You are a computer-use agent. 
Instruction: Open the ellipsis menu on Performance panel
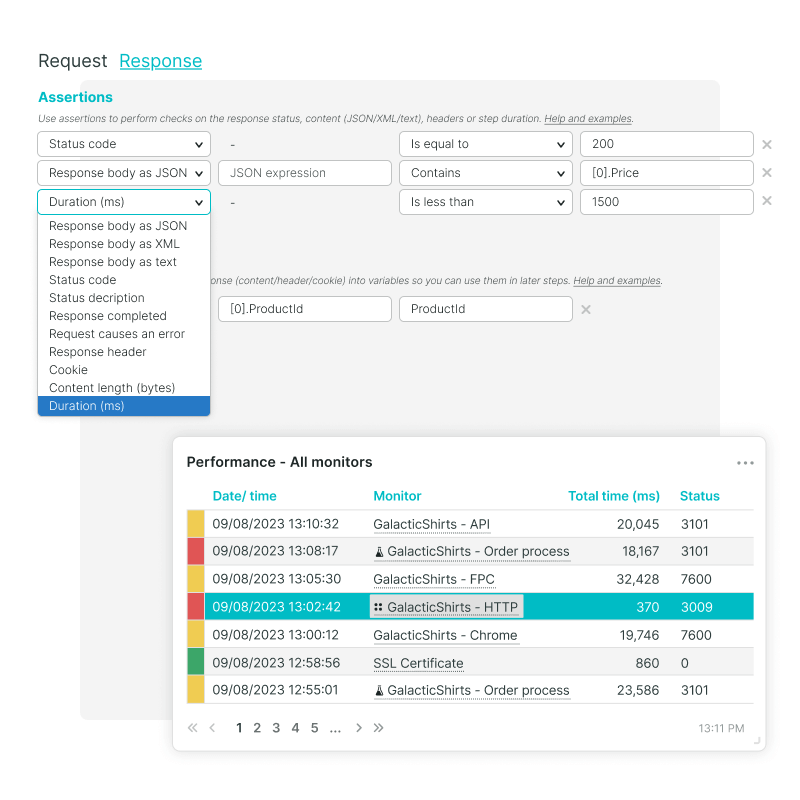click(745, 462)
